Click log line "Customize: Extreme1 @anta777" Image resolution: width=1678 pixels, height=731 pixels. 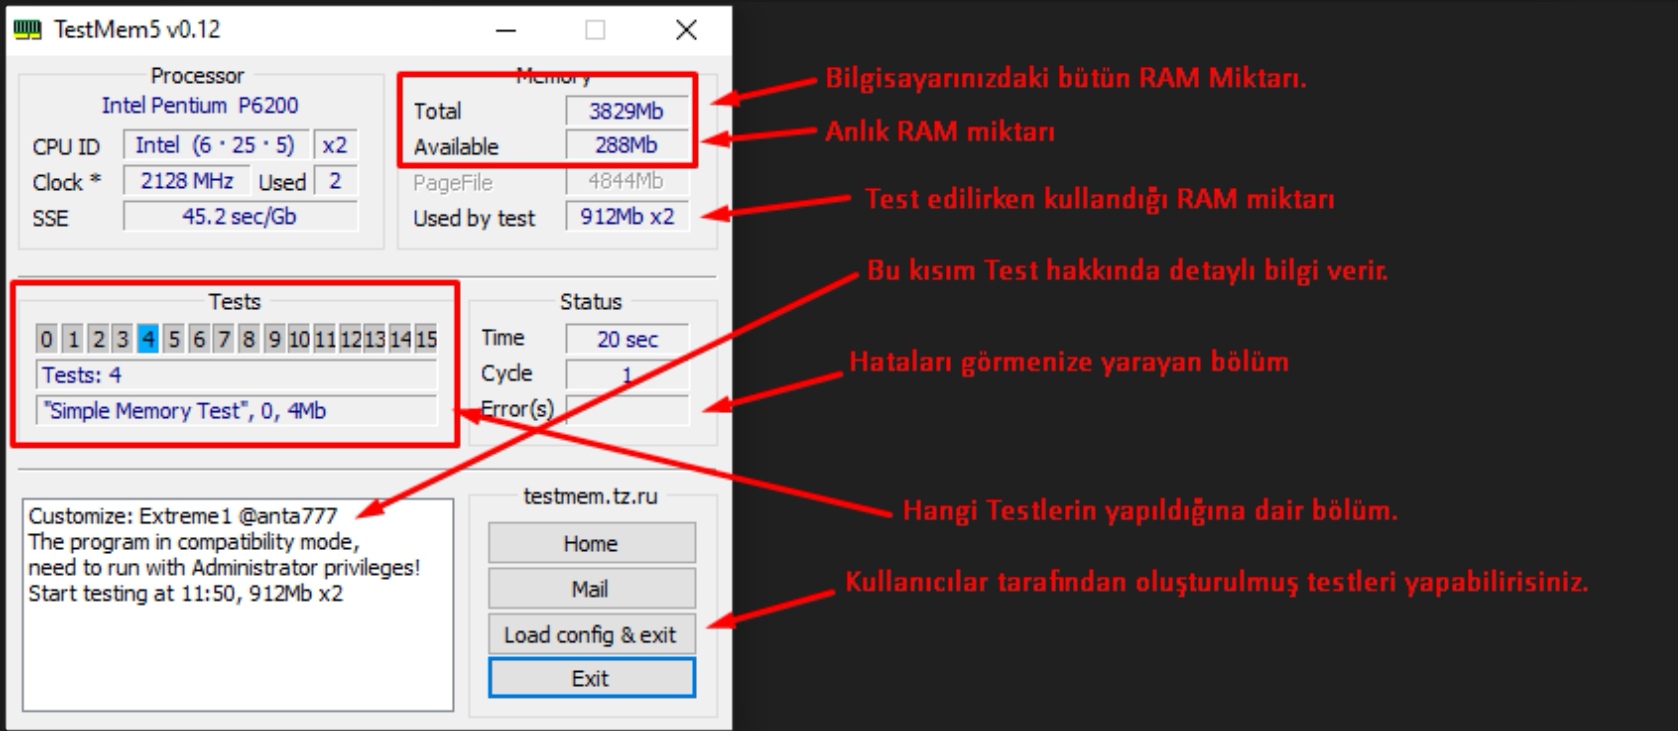183,516
